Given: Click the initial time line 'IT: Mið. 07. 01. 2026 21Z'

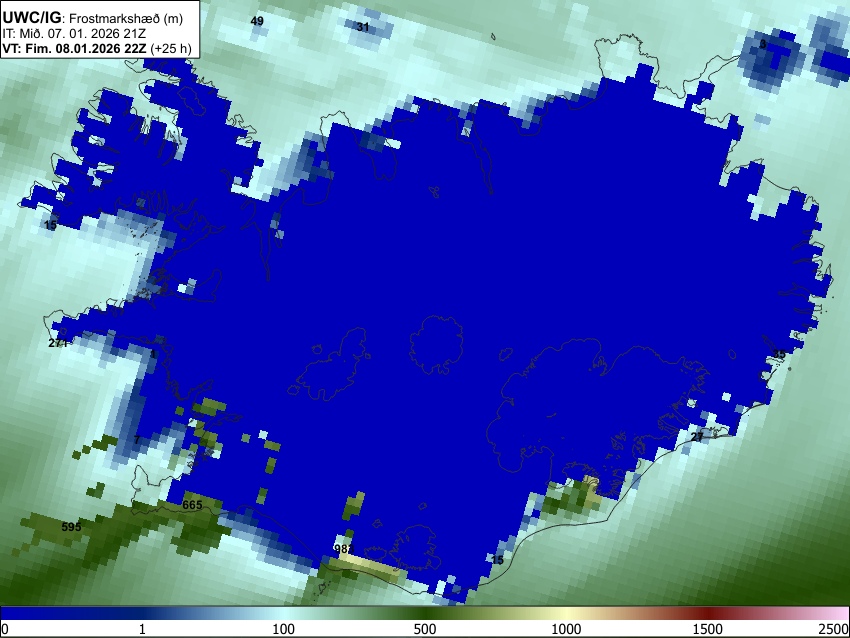Looking at the screenshot, I should tap(74, 34).
